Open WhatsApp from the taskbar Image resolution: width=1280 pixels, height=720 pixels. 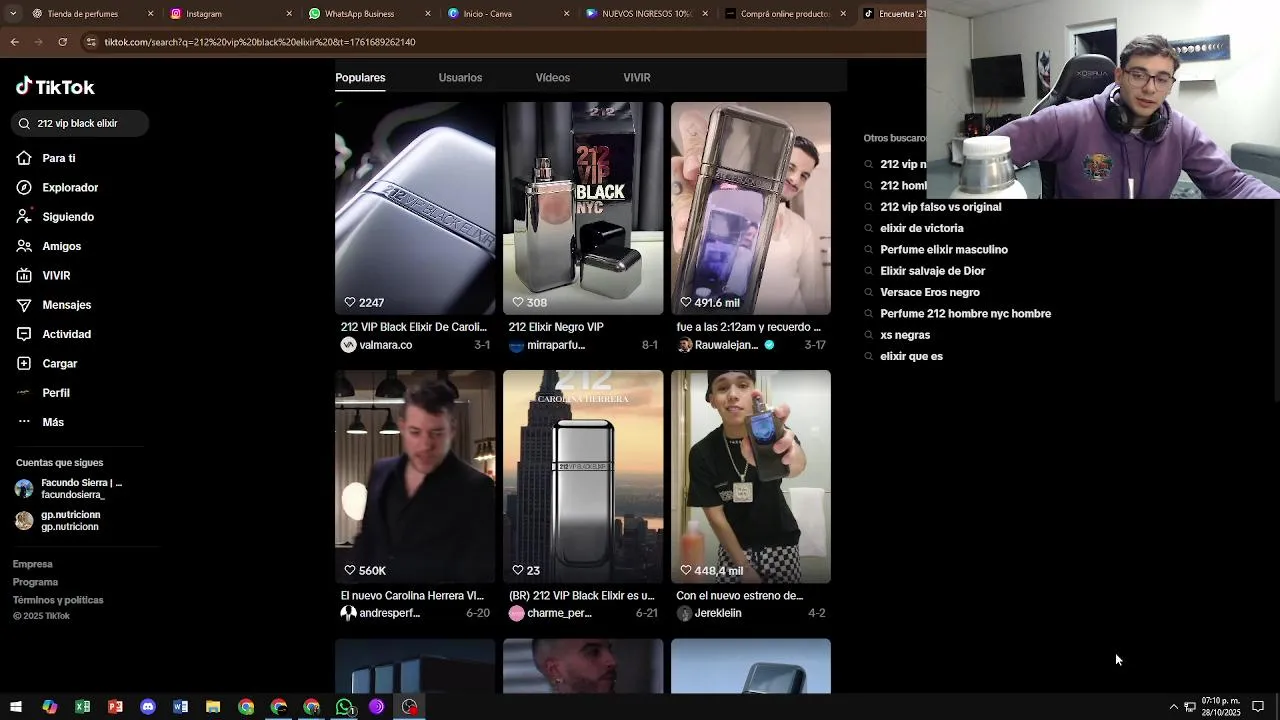point(344,707)
